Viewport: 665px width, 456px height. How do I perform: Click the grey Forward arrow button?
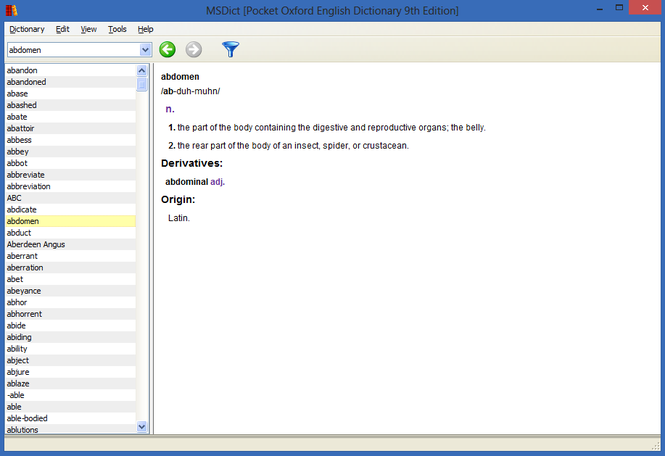[x=193, y=49]
